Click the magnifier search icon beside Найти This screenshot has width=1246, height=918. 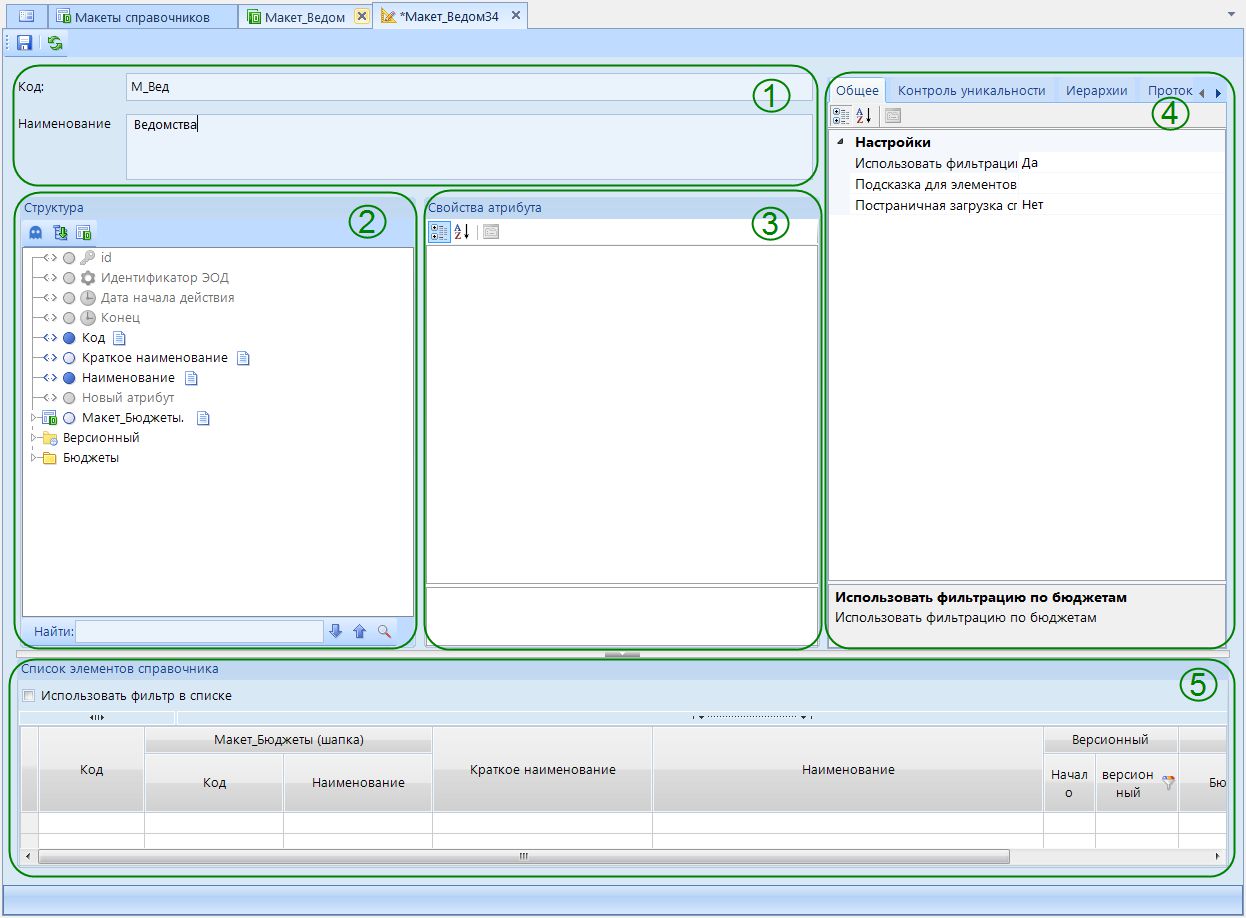[x=384, y=631]
